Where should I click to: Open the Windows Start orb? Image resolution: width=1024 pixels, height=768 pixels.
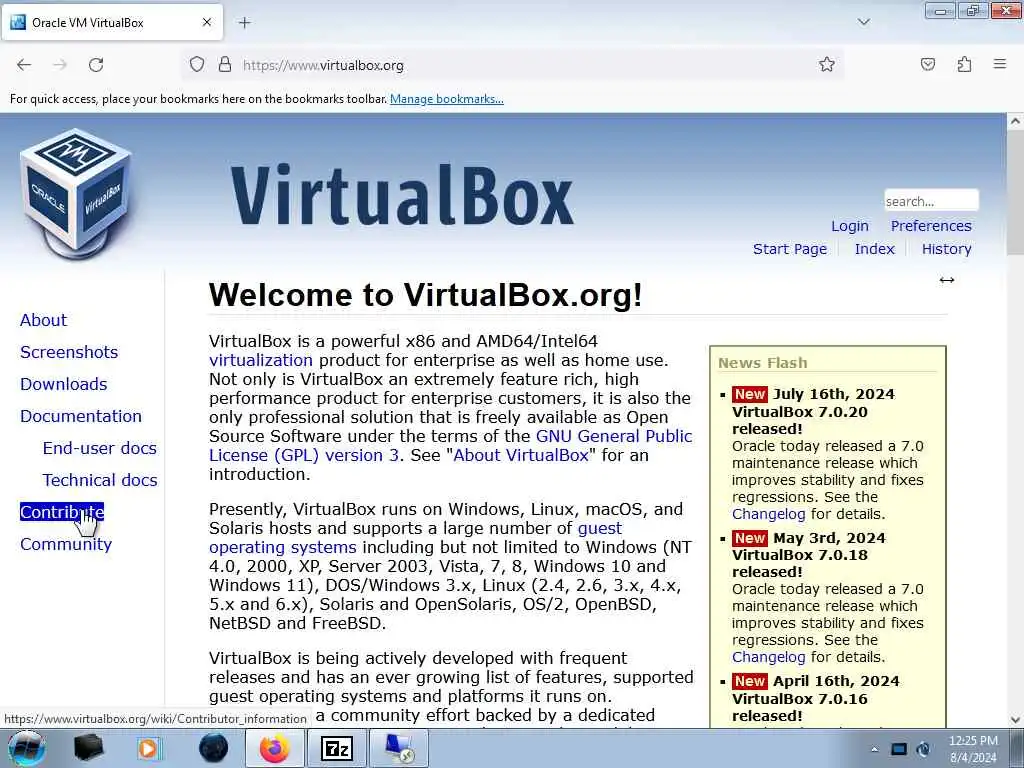point(26,748)
